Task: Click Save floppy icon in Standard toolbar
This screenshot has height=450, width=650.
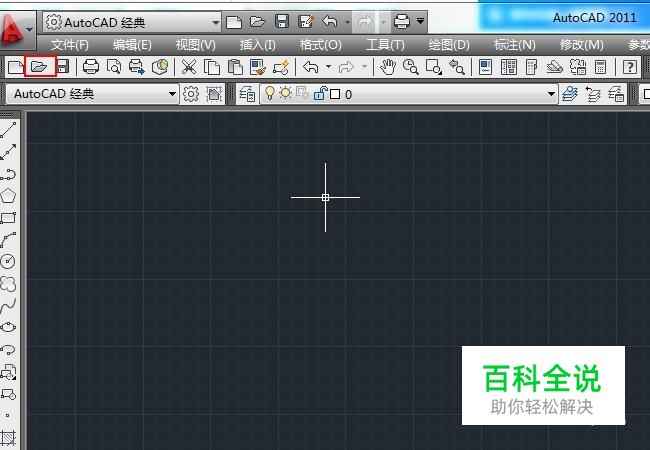Action: [63, 67]
